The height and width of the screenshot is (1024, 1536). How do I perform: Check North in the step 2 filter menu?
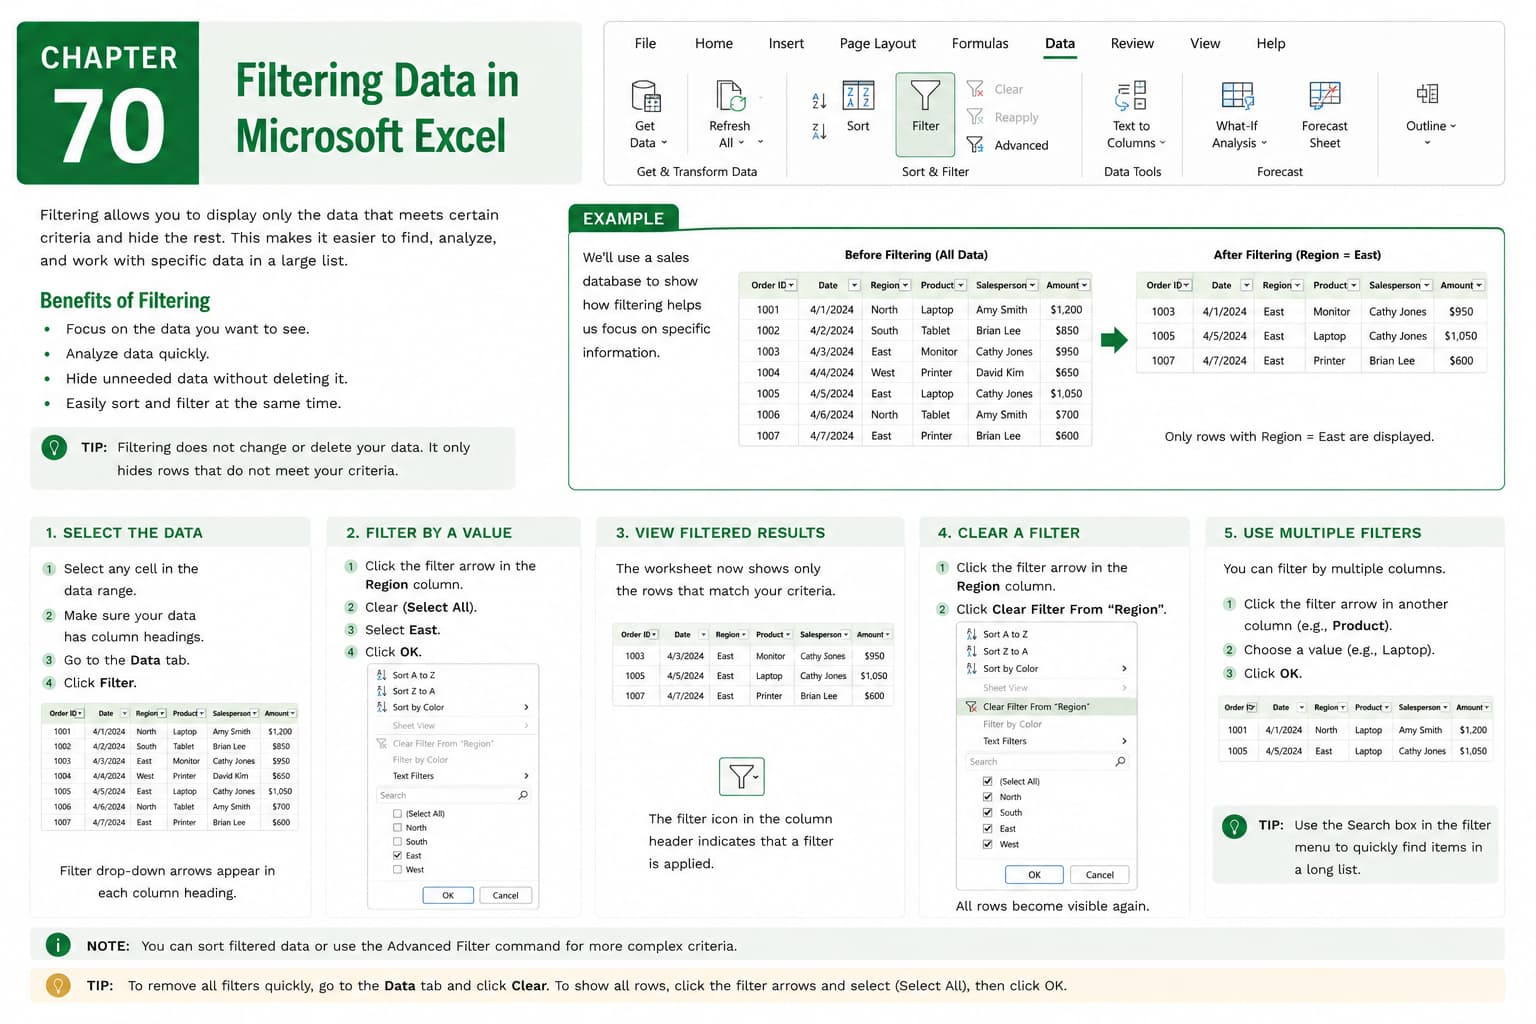(397, 828)
